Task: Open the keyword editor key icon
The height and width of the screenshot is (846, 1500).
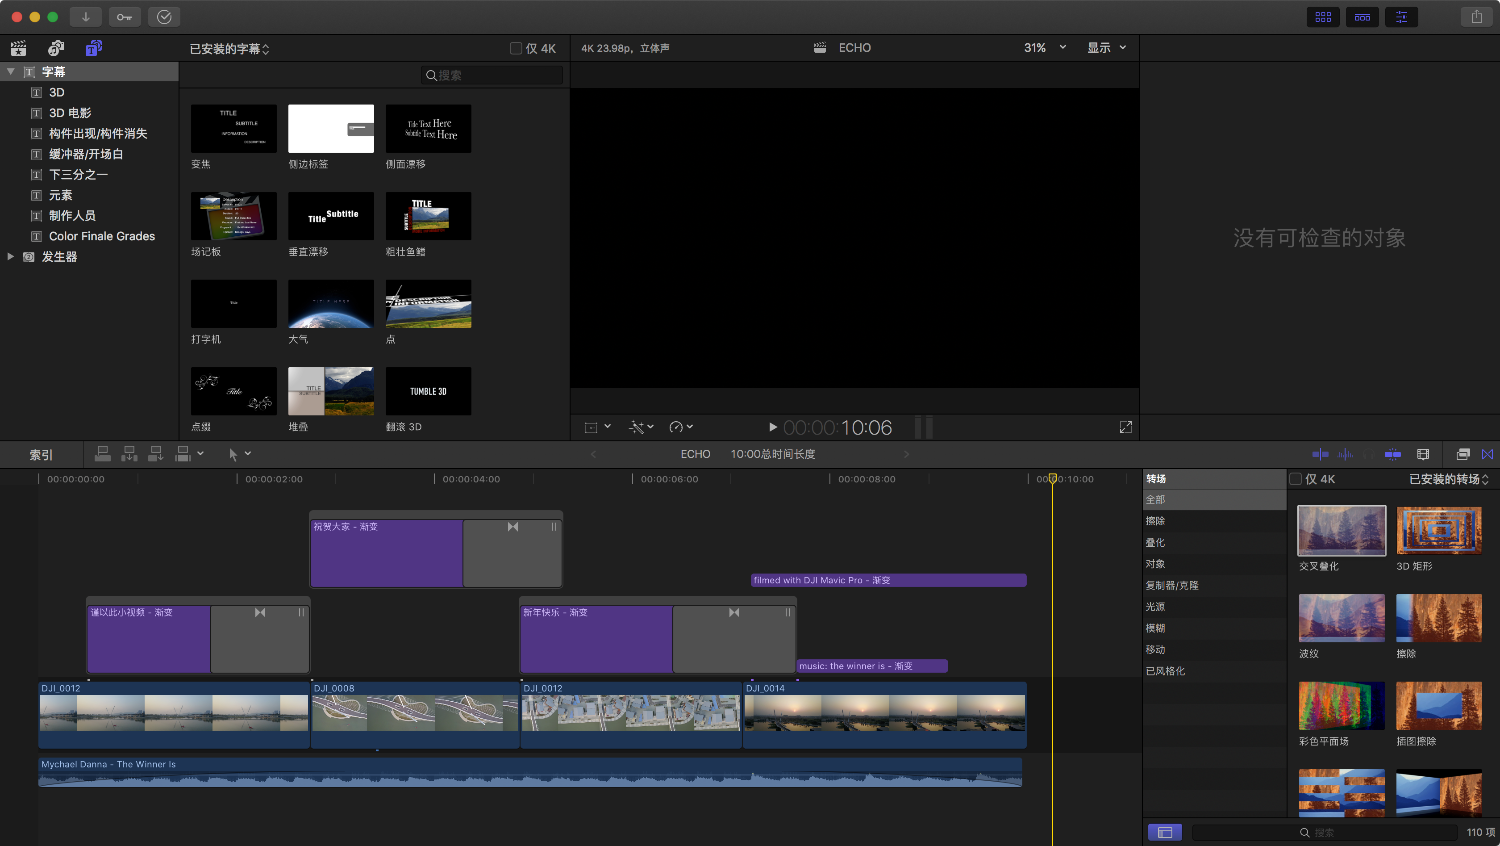Action: tap(124, 17)
